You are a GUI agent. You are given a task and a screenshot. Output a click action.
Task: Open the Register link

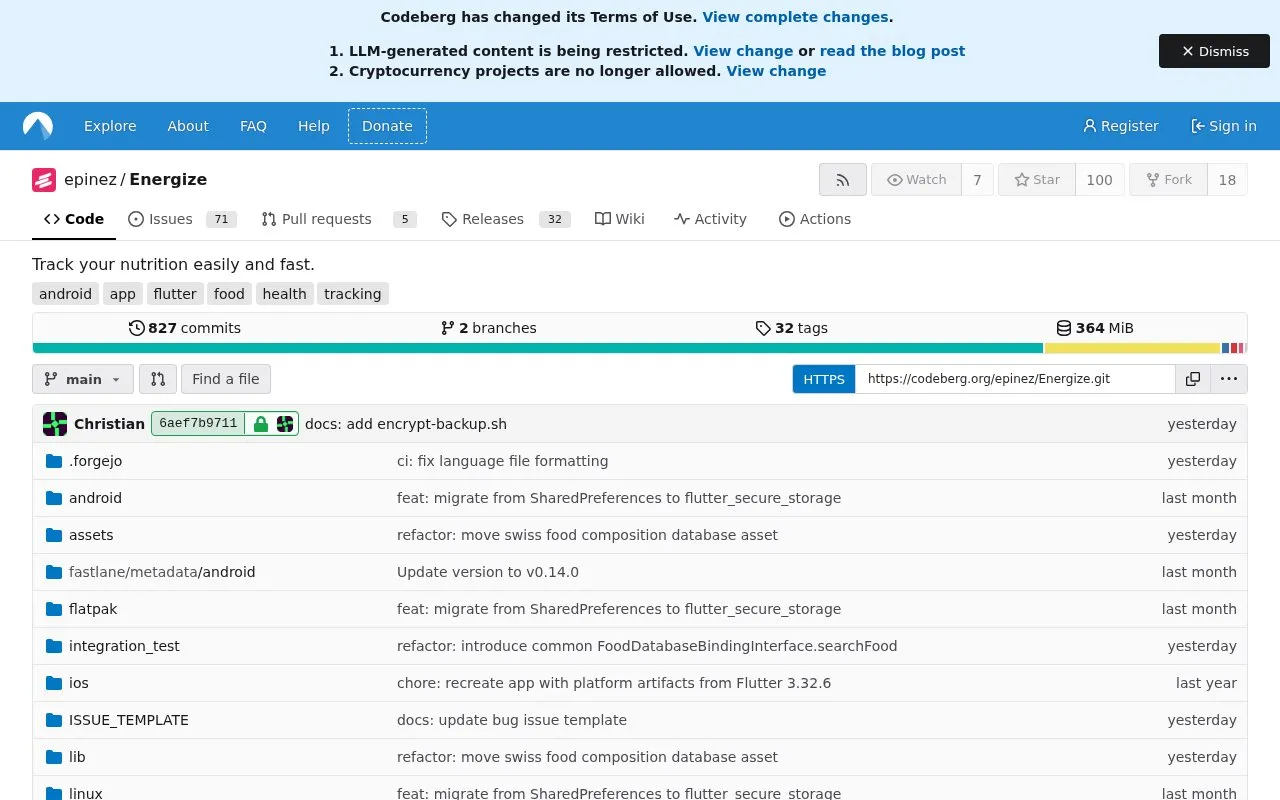1121,126
